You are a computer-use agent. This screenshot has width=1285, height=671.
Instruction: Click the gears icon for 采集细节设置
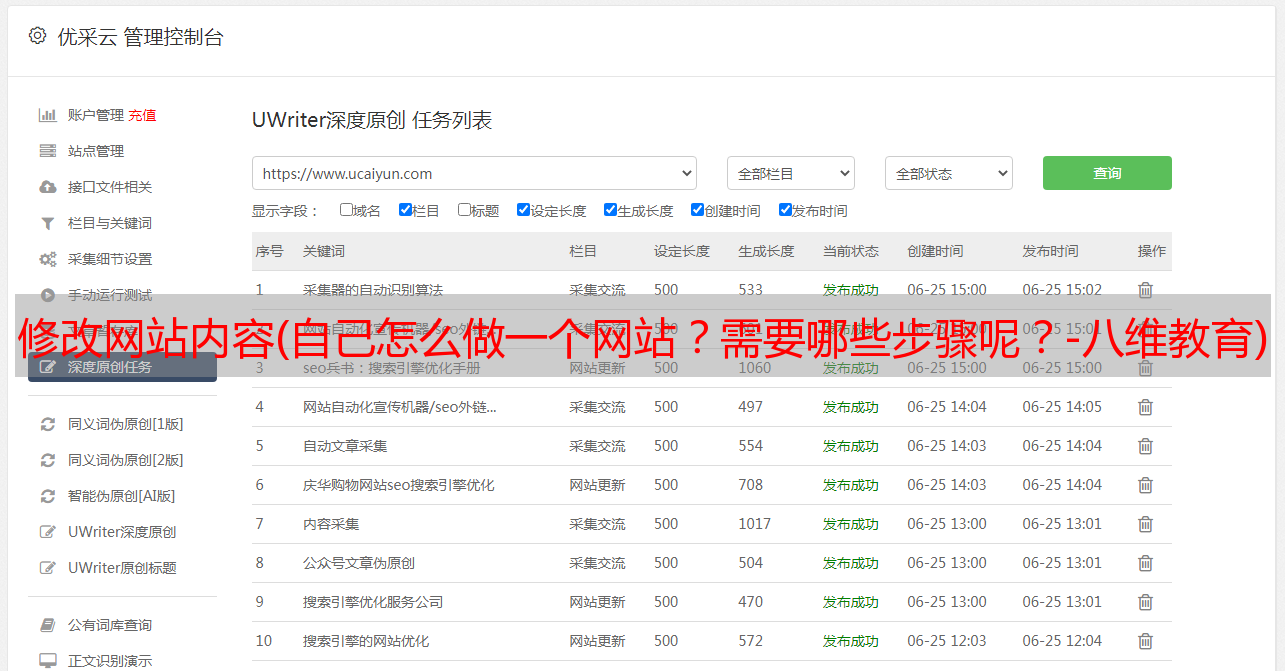[47, 259]
